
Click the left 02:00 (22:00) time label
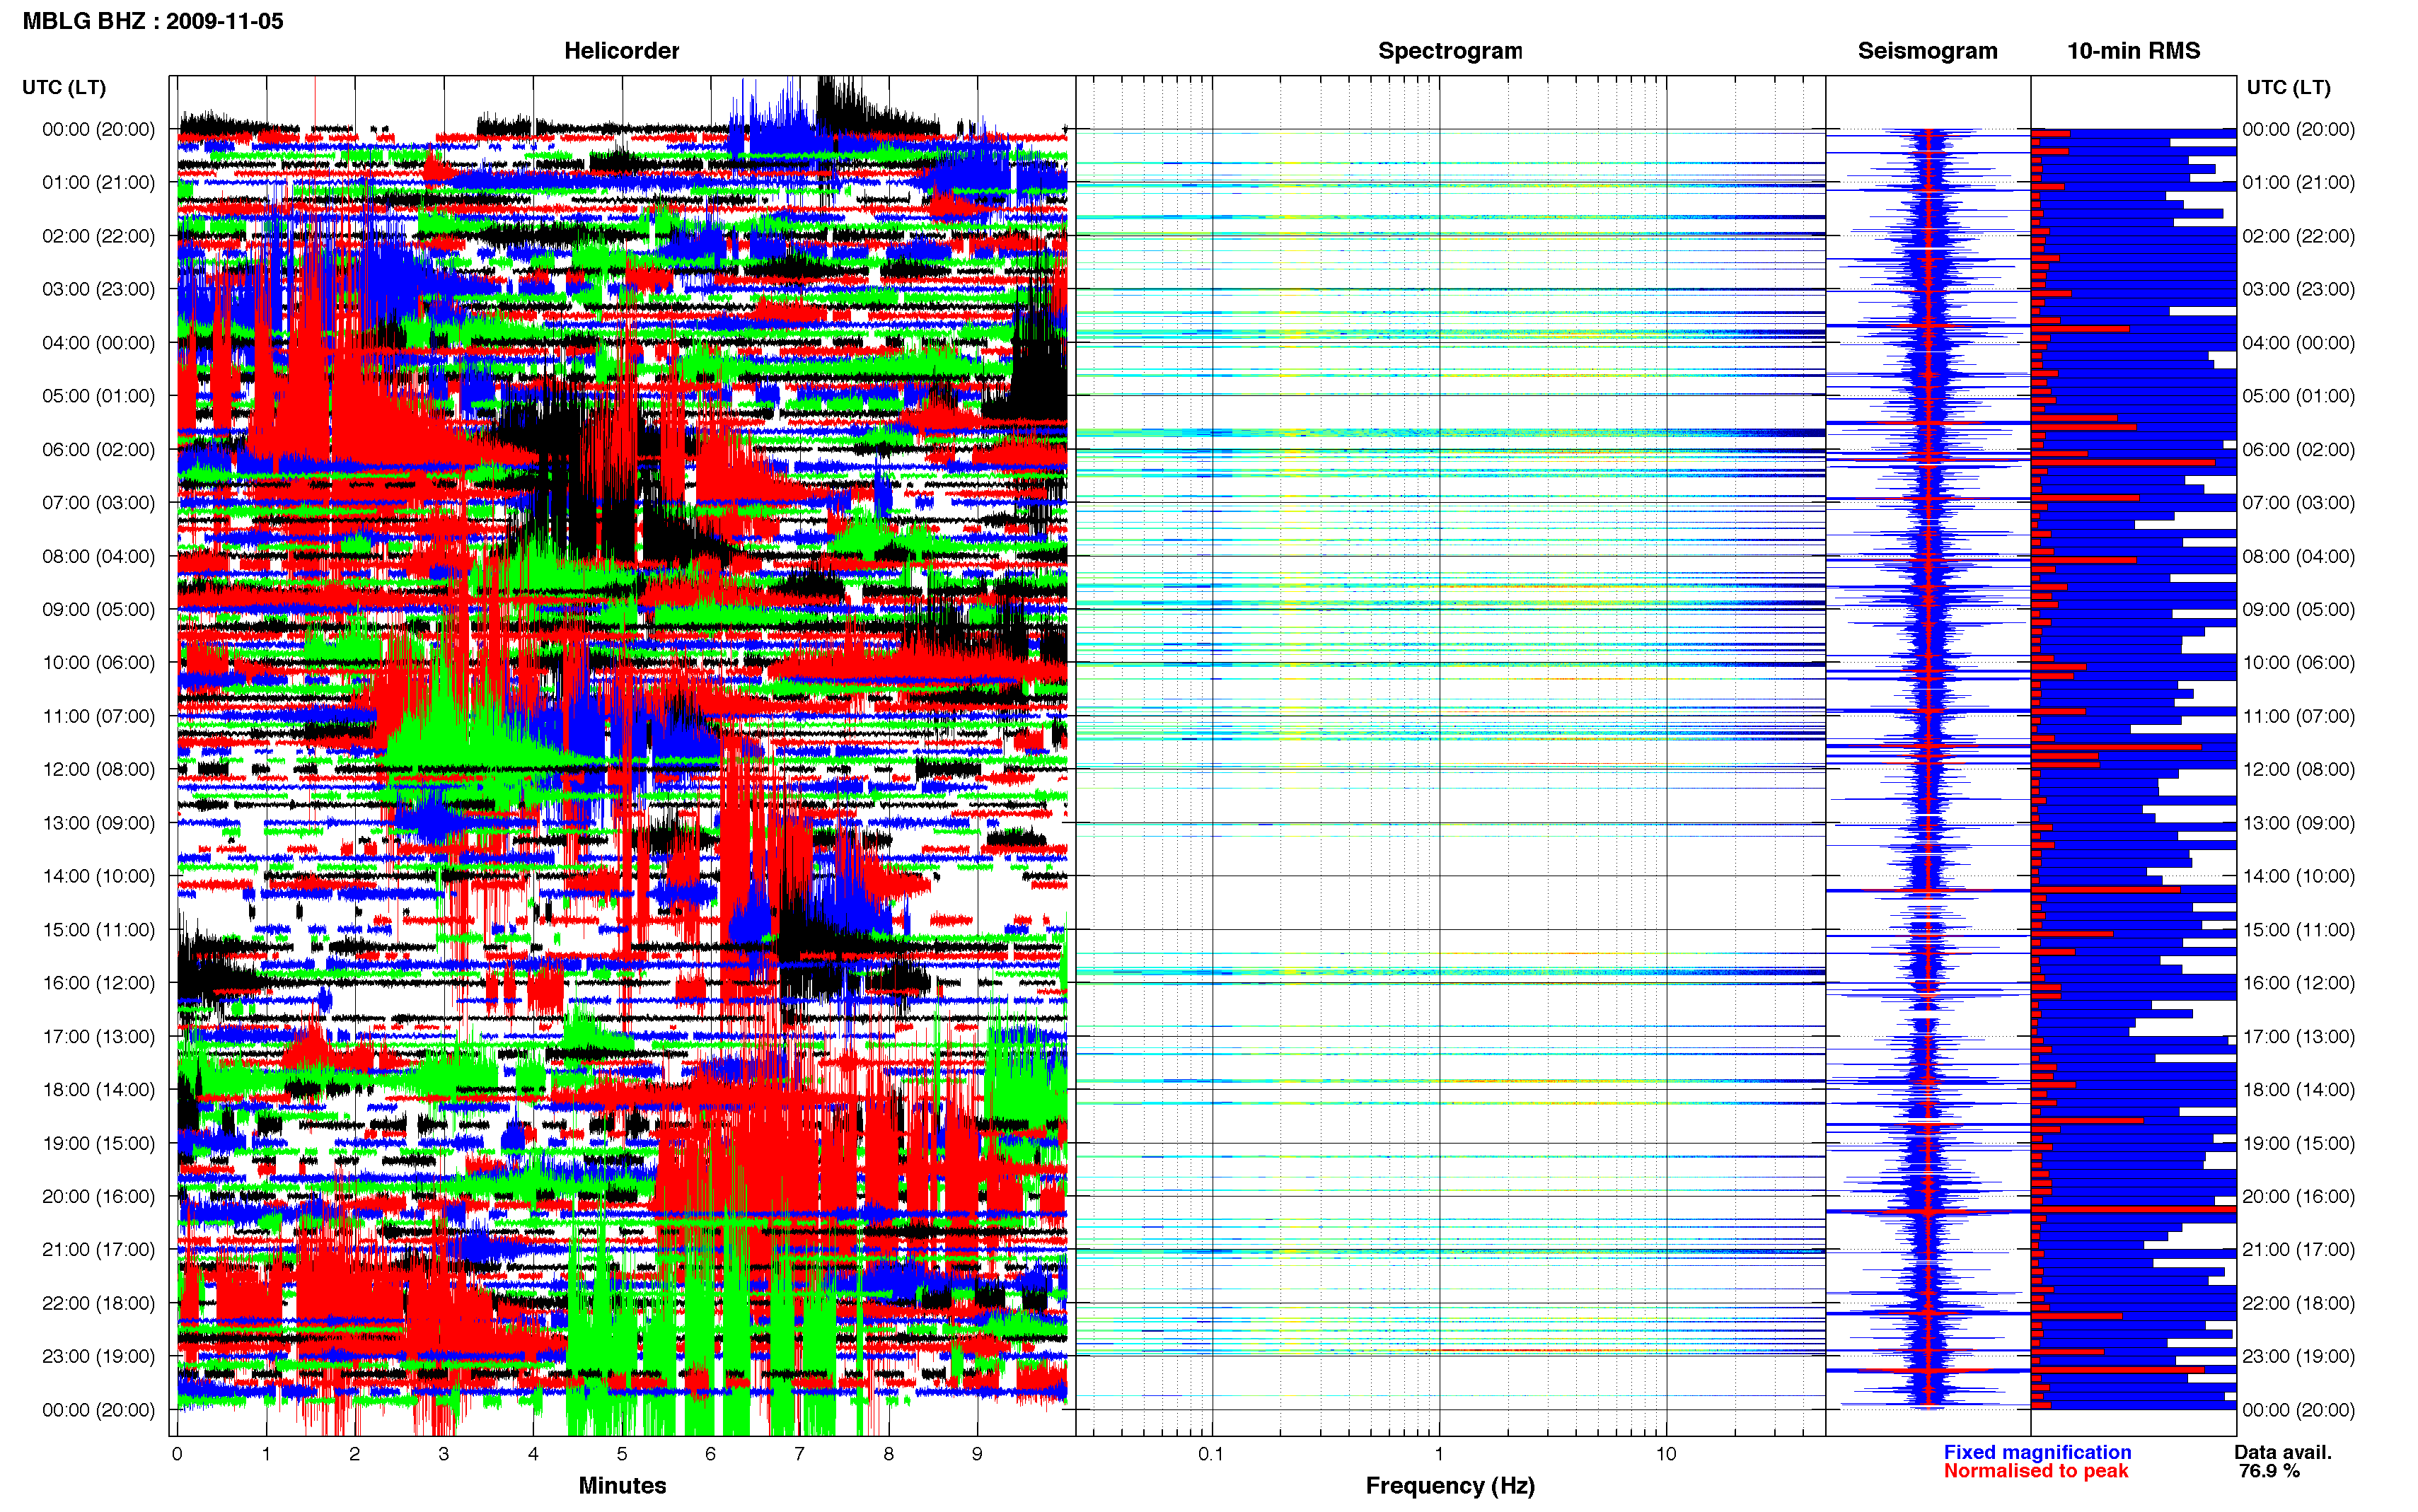tap(98, 236)
